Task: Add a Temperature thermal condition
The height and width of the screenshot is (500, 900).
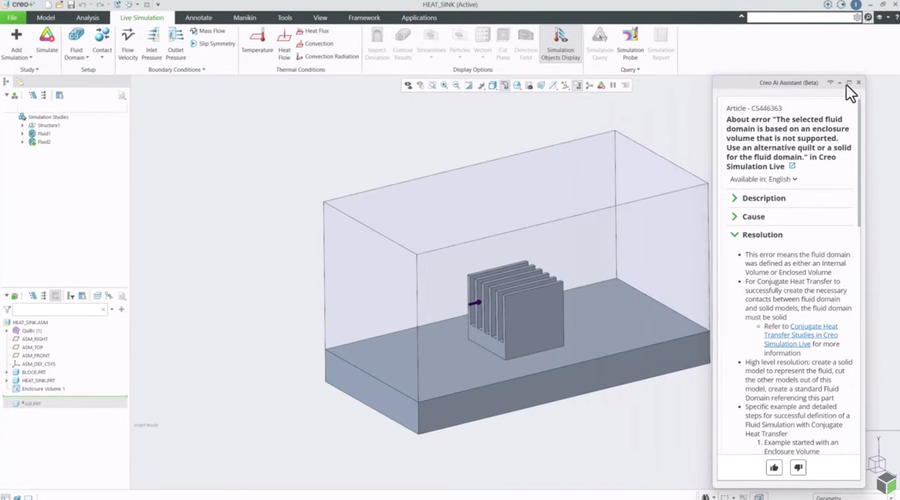Action: coord(257,41)
